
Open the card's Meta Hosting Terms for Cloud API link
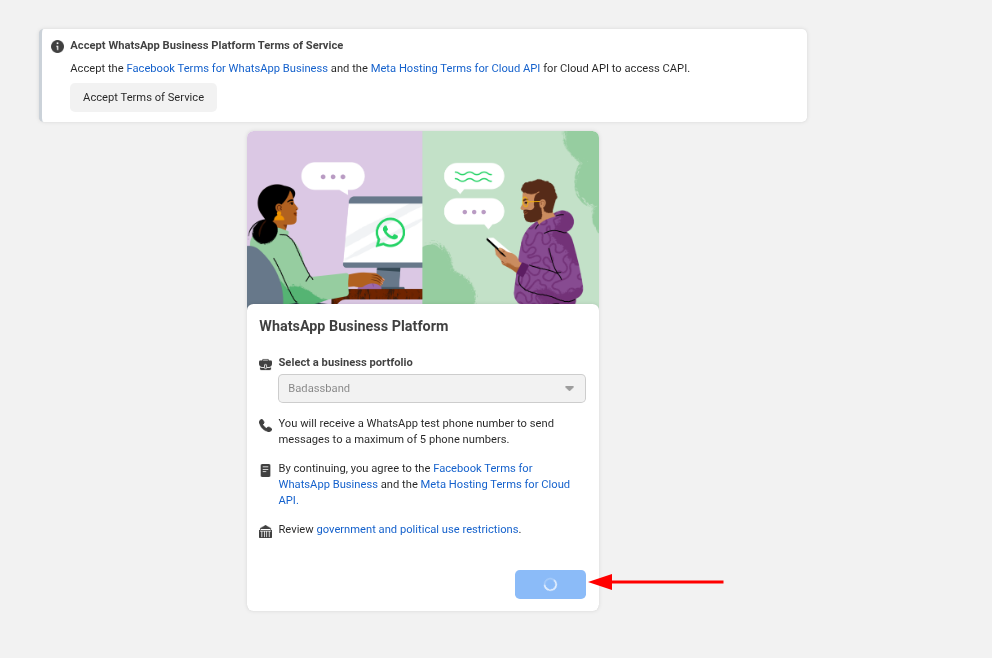tap(495, 484)
